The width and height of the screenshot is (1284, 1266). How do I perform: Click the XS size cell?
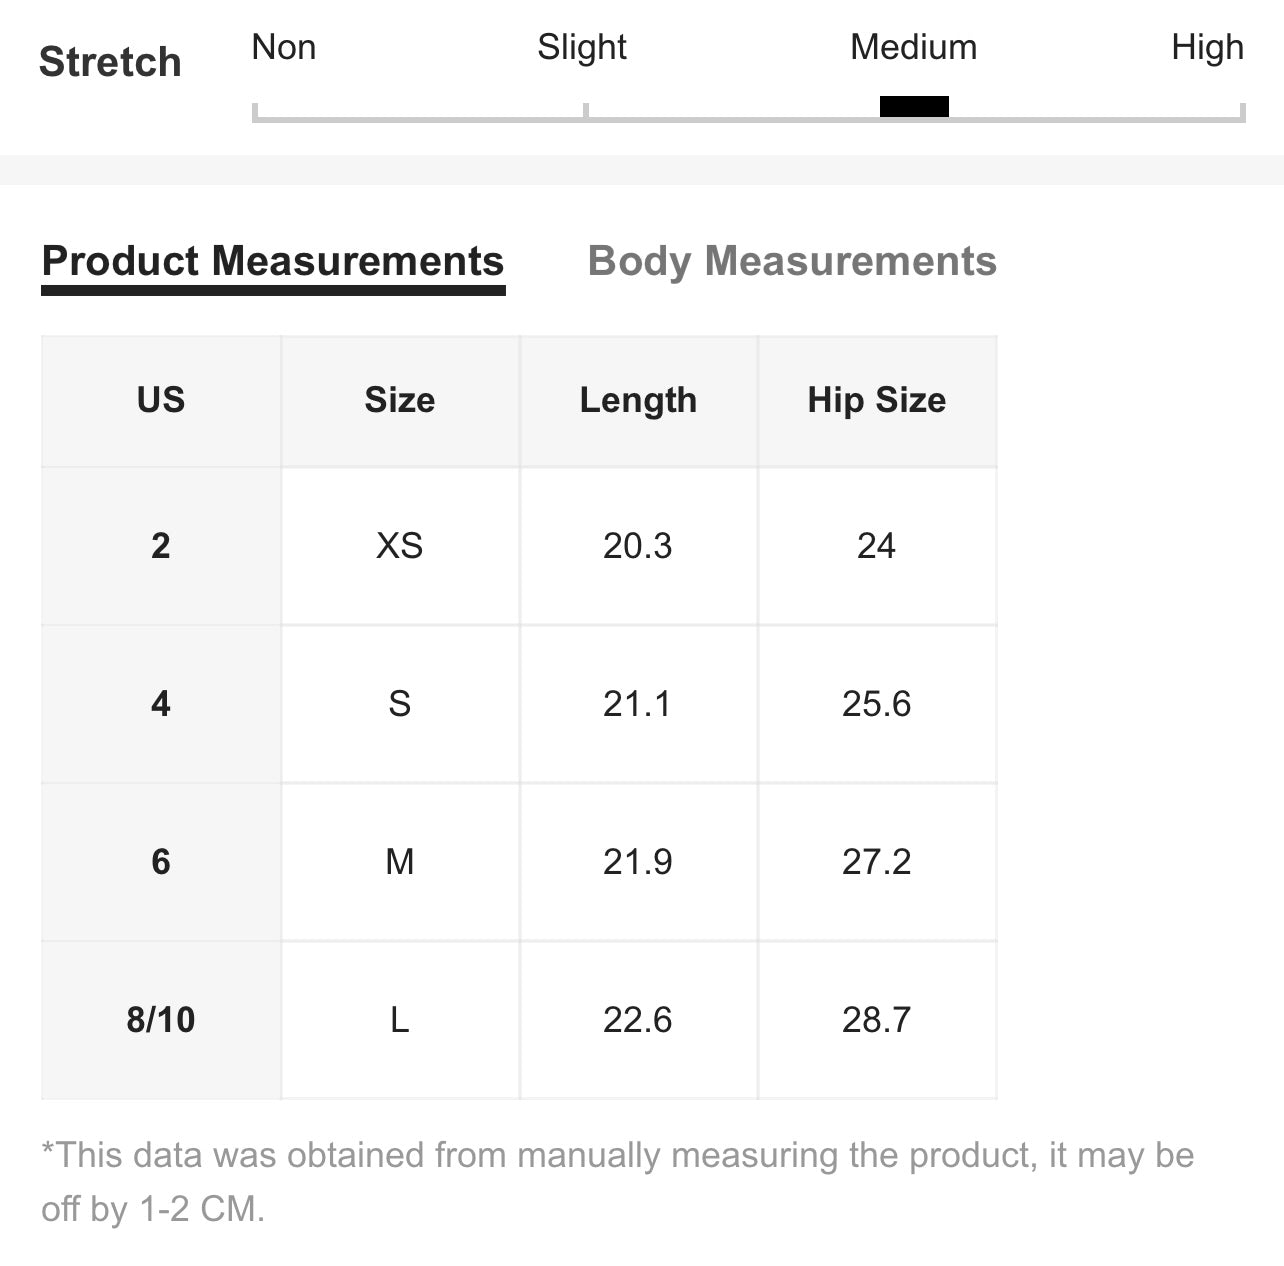400,546
